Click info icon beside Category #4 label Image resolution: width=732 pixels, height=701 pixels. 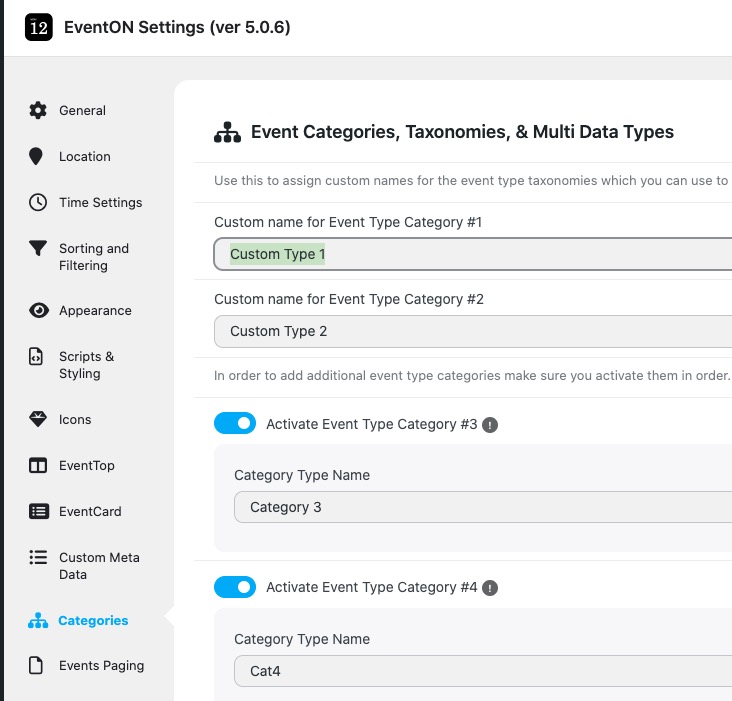(490, 588)
